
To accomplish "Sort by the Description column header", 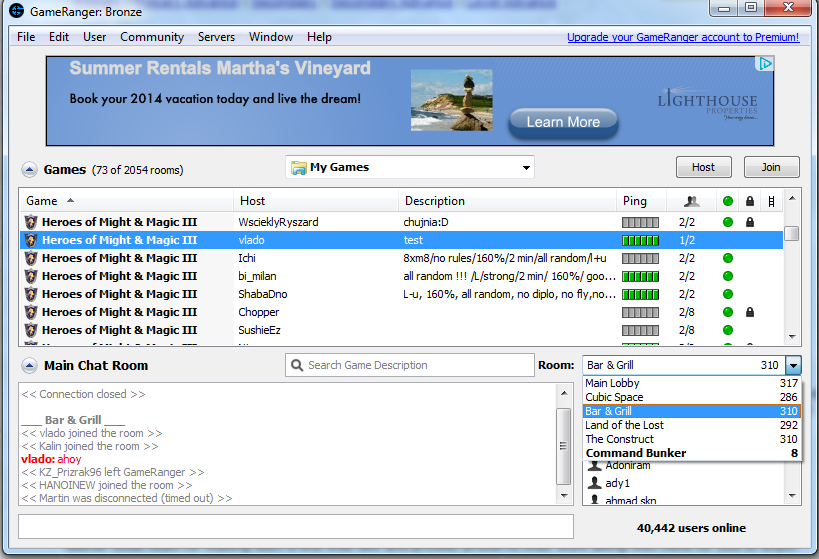I will click(507, 201).
